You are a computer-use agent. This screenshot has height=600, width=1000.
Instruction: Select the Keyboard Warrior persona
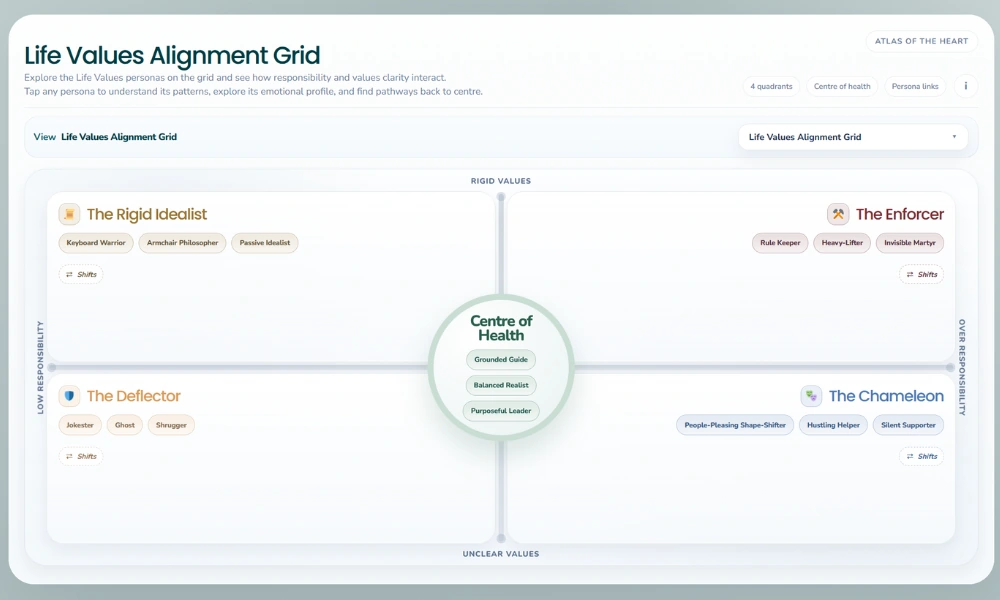[x=96, y=243]
